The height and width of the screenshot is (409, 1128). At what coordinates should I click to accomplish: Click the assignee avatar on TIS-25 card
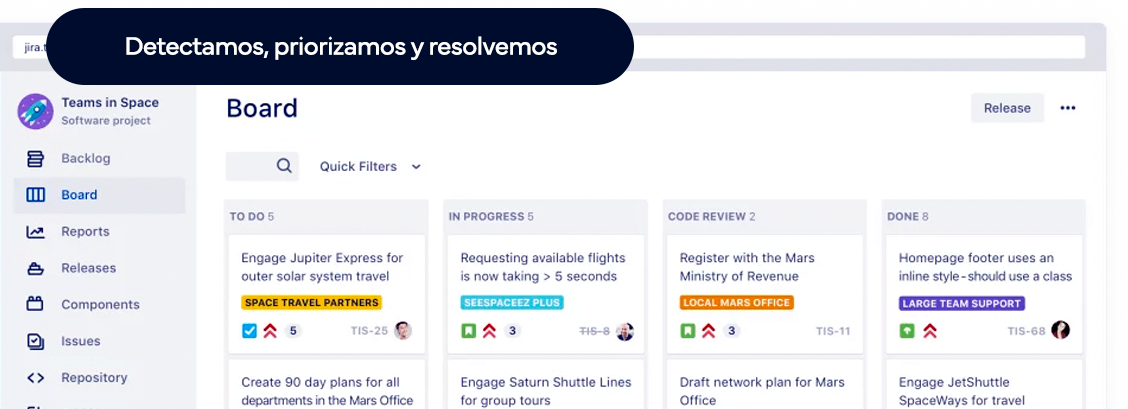(x=403, y=331)
